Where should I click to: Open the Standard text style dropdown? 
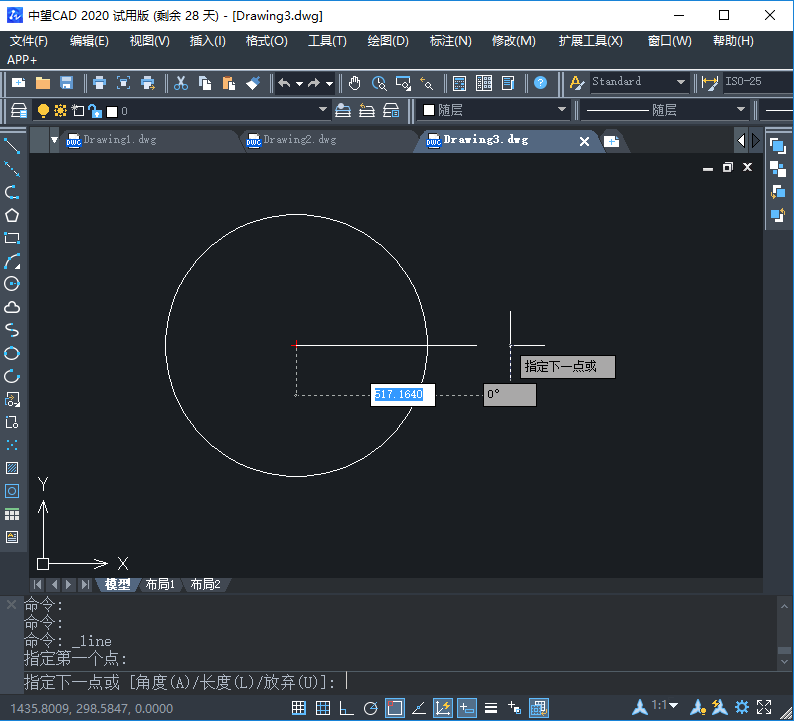coord(681,82)
